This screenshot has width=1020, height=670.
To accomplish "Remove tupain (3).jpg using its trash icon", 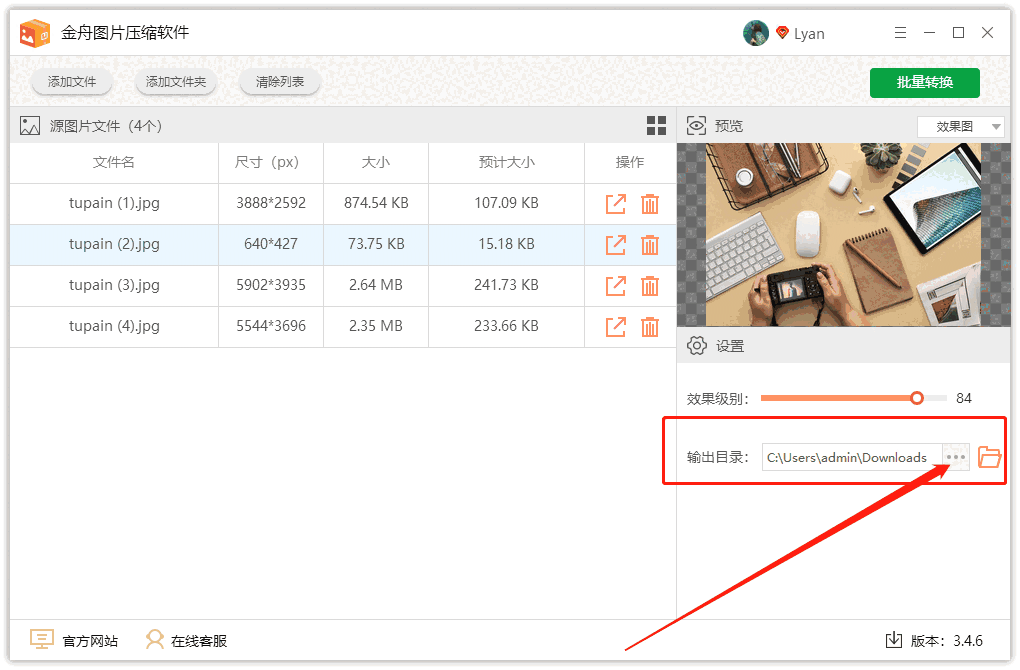I will pos(651,285).
